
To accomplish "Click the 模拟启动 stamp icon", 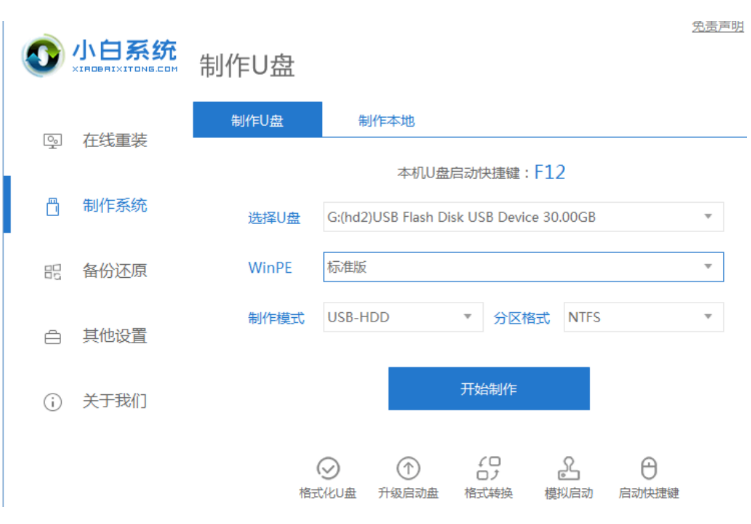I will (x=569, y=468).
